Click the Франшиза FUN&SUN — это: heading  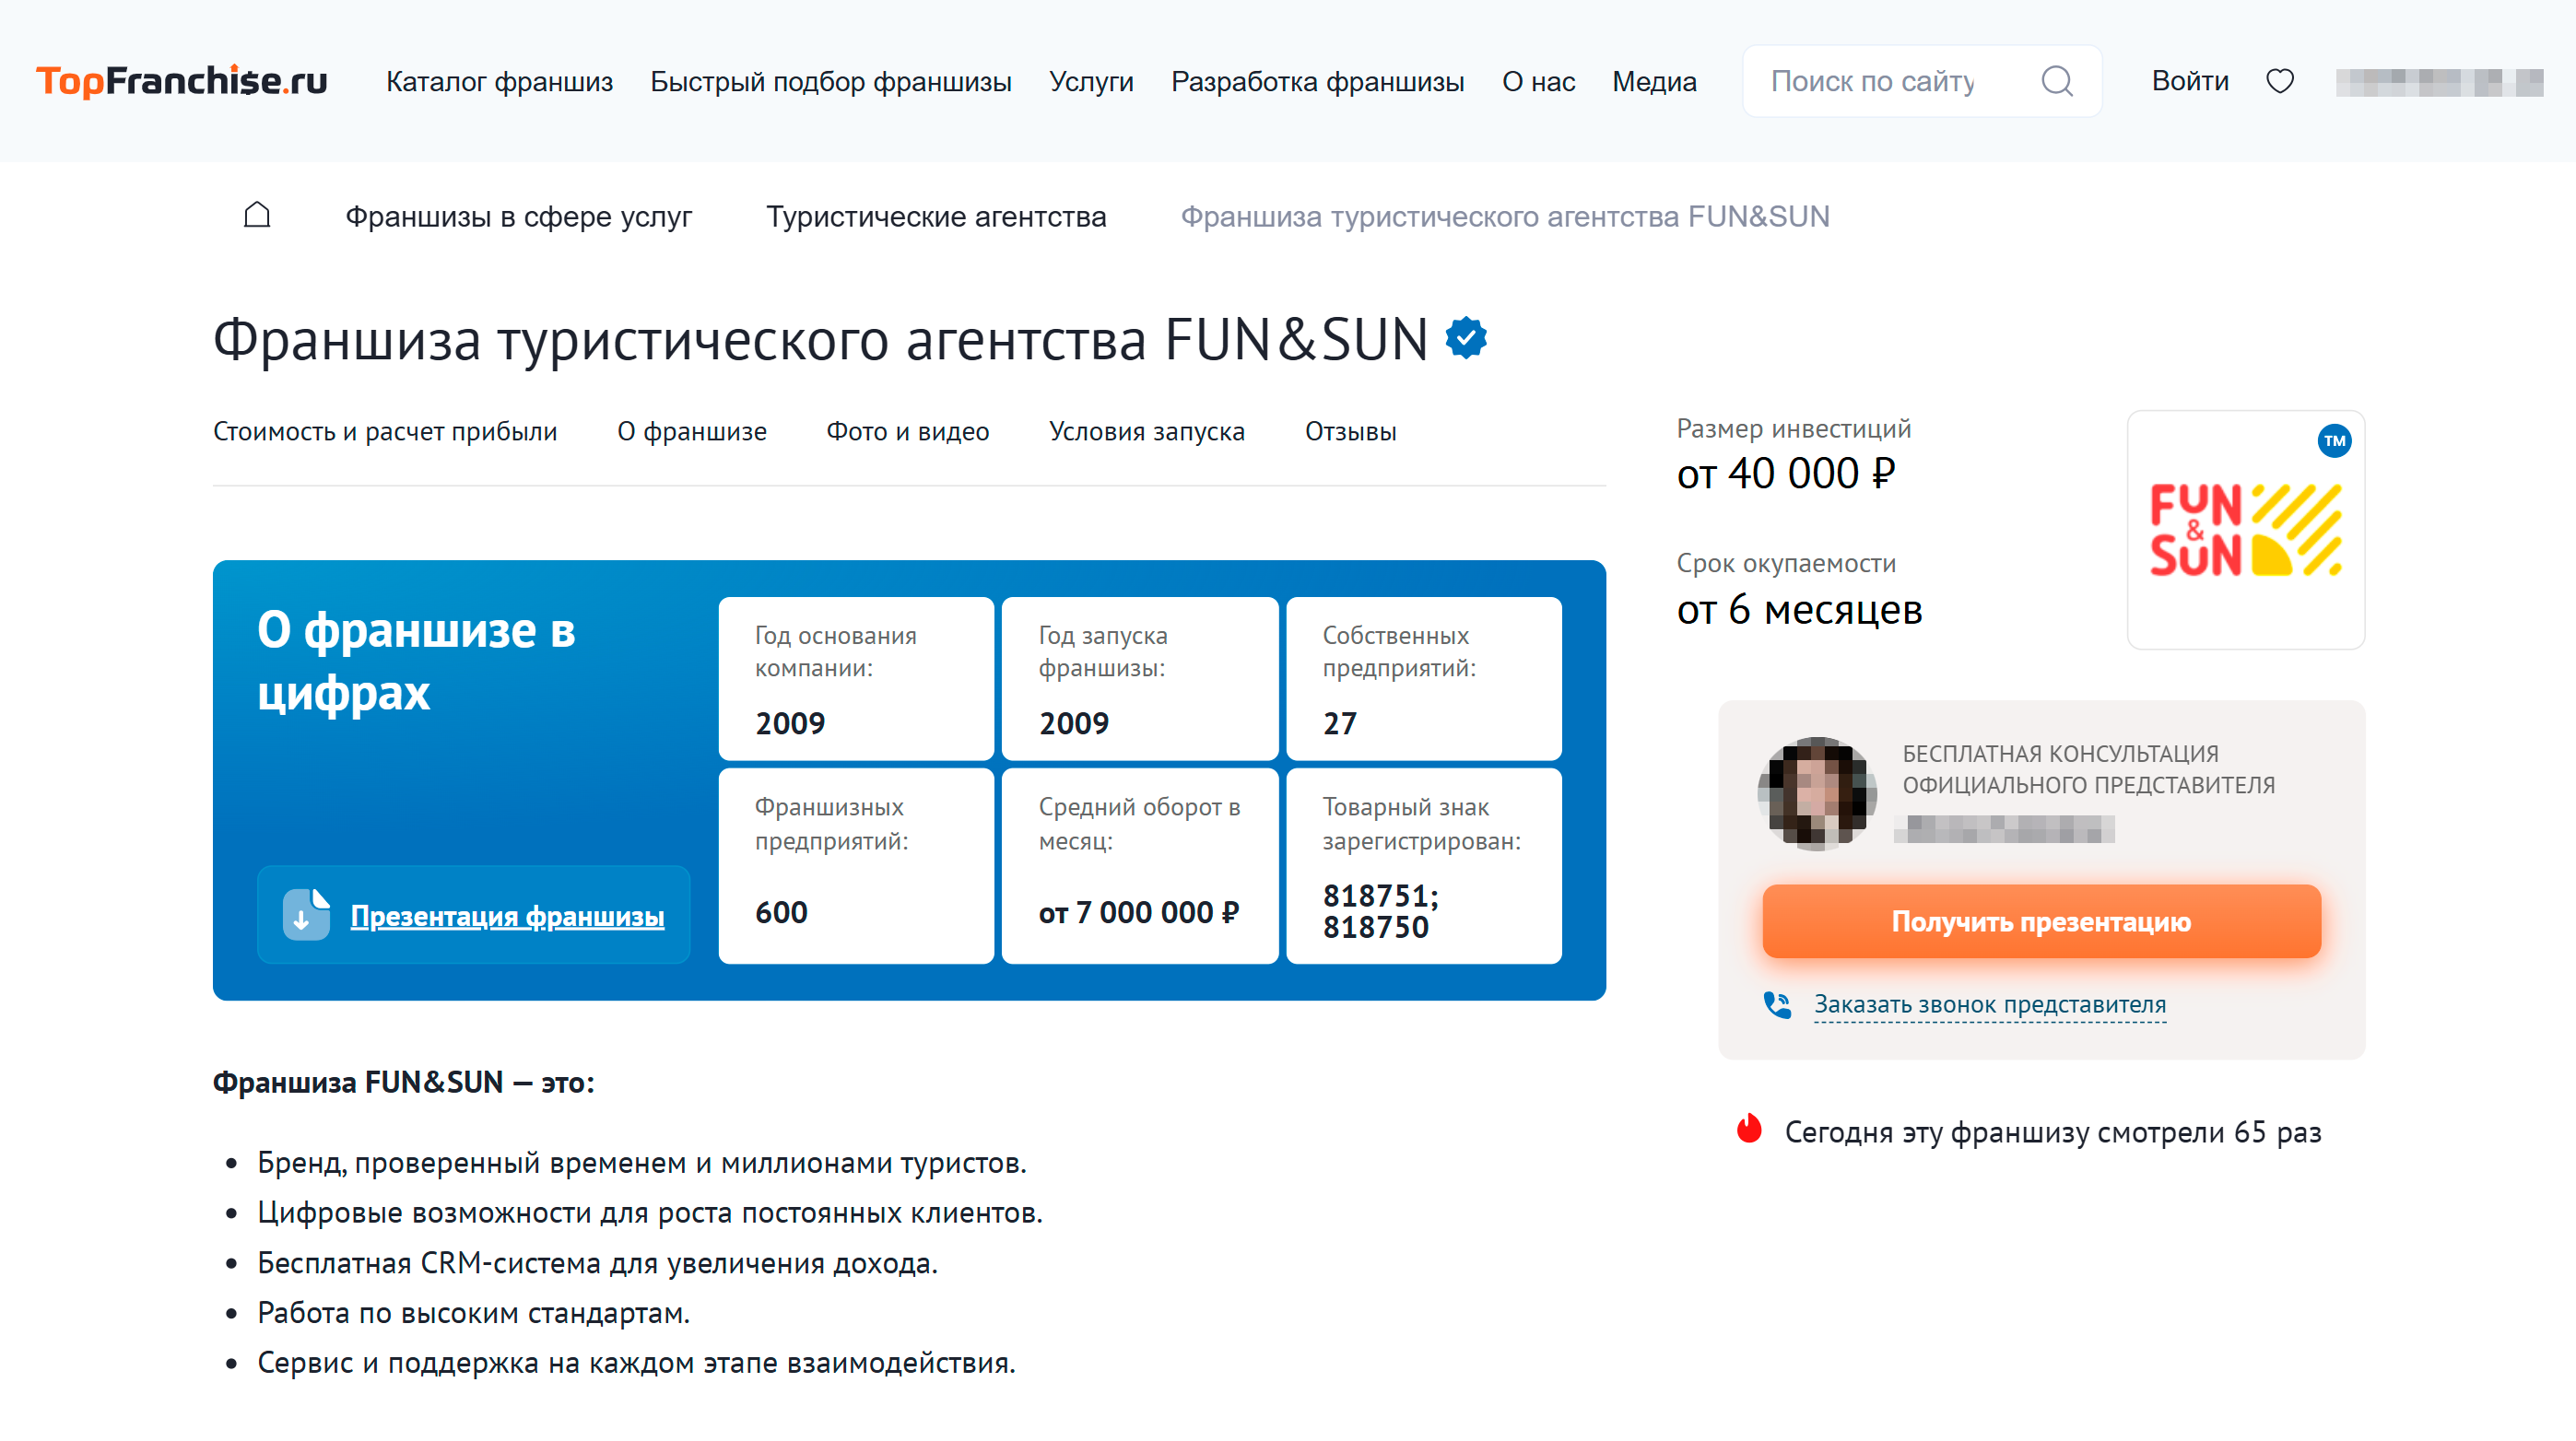[x=403, y=1082]
